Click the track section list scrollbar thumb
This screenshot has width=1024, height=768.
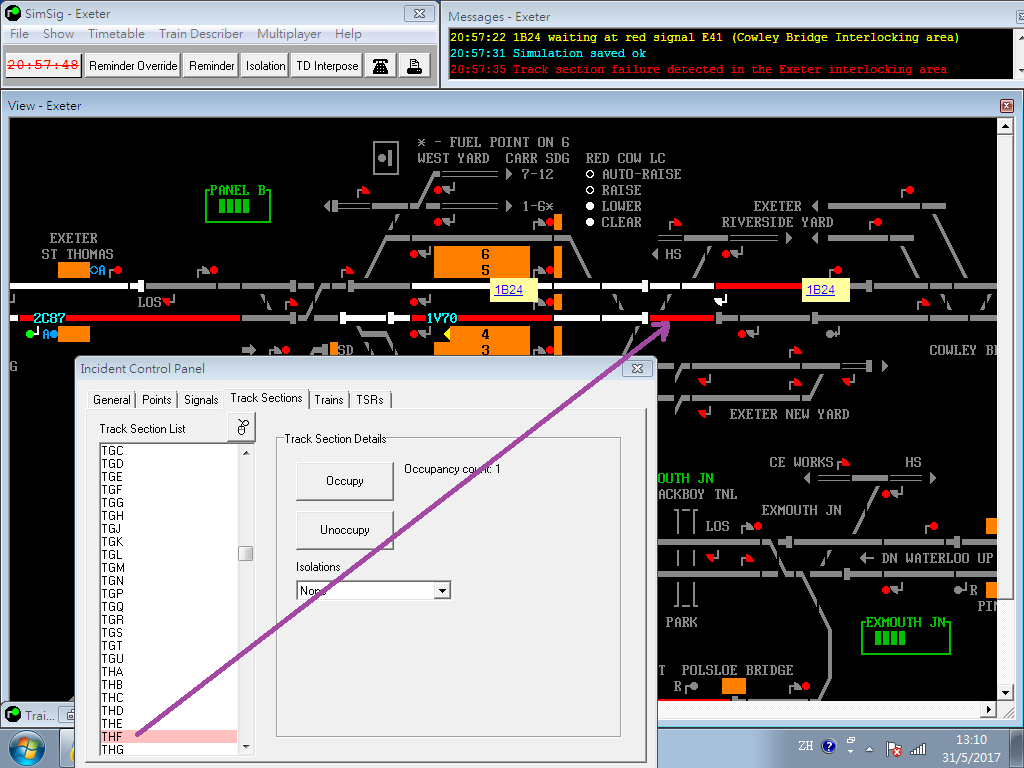[x=246, y=553]
